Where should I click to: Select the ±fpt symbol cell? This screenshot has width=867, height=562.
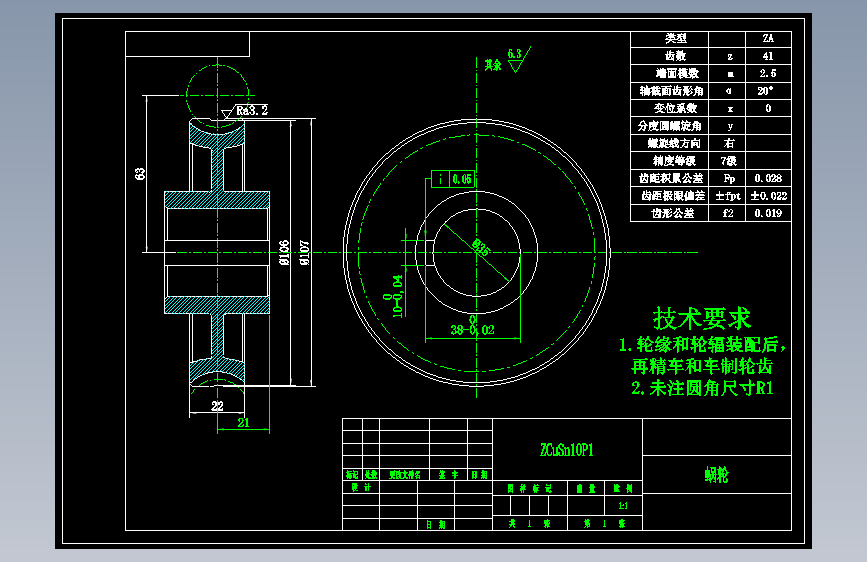728,196
